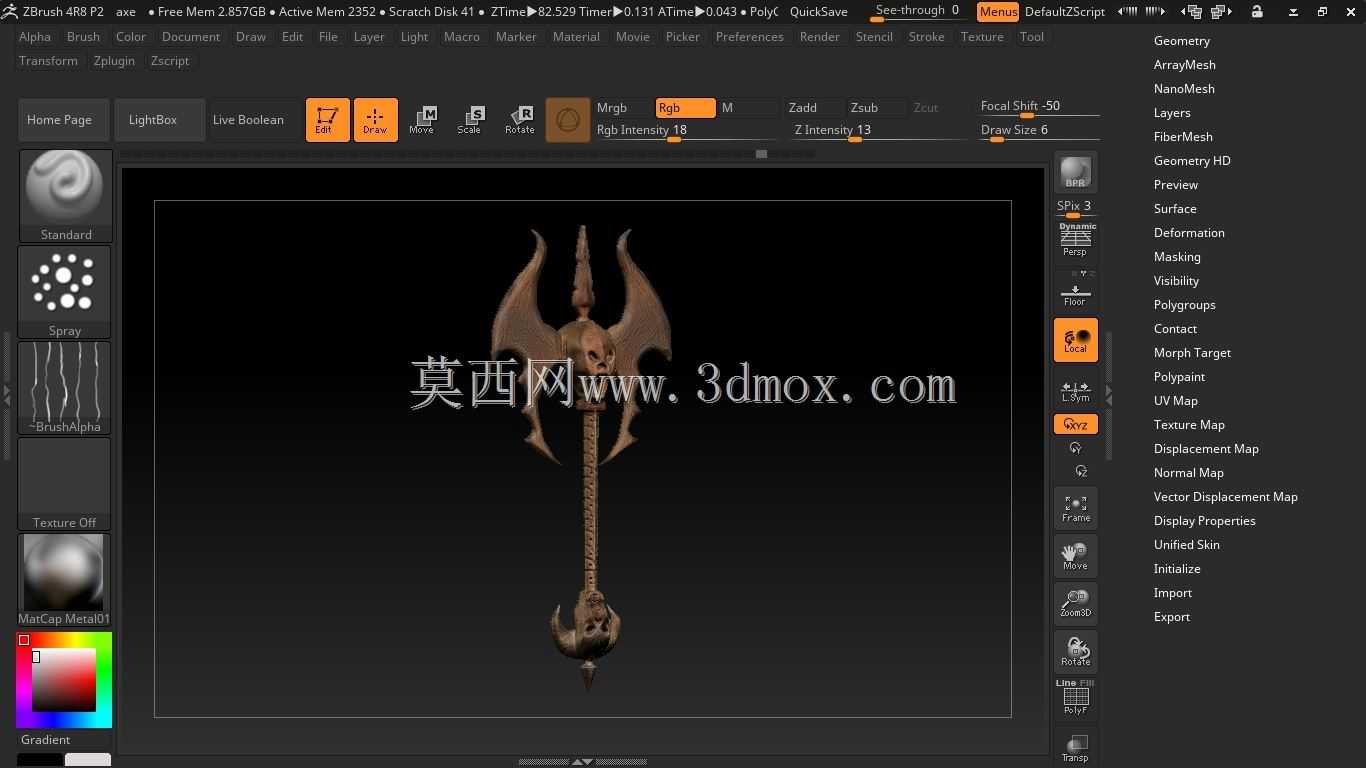
Task: Toggle the Rgb color mode
Action: coord(685,108)
